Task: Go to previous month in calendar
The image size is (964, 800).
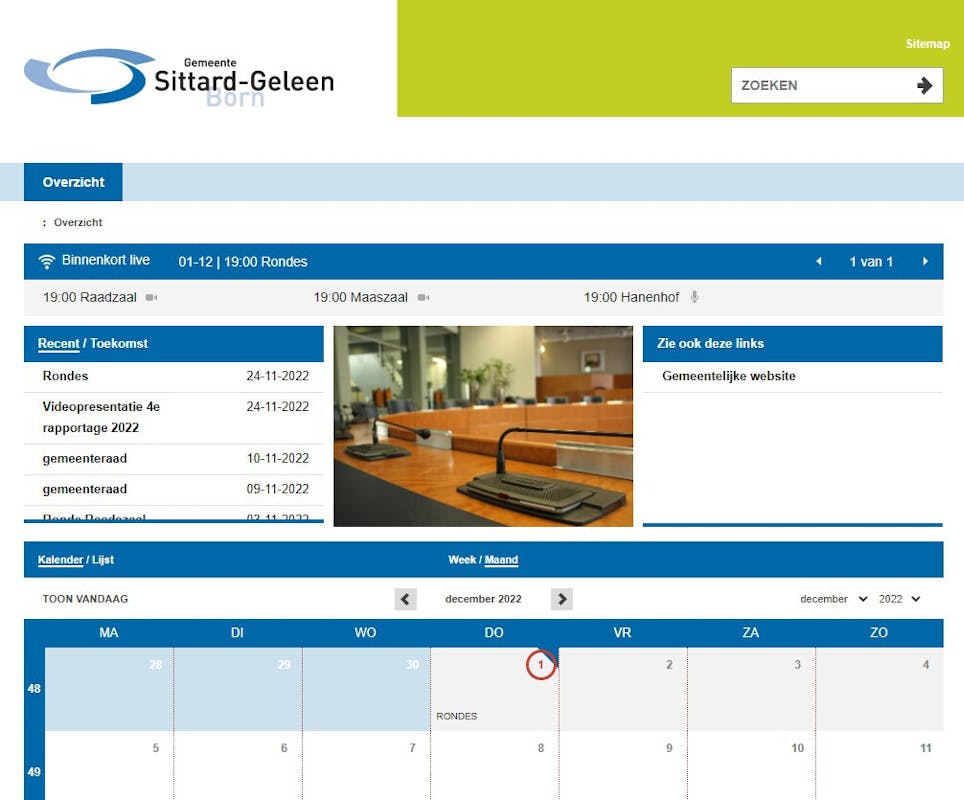Action: pos(405,599)
